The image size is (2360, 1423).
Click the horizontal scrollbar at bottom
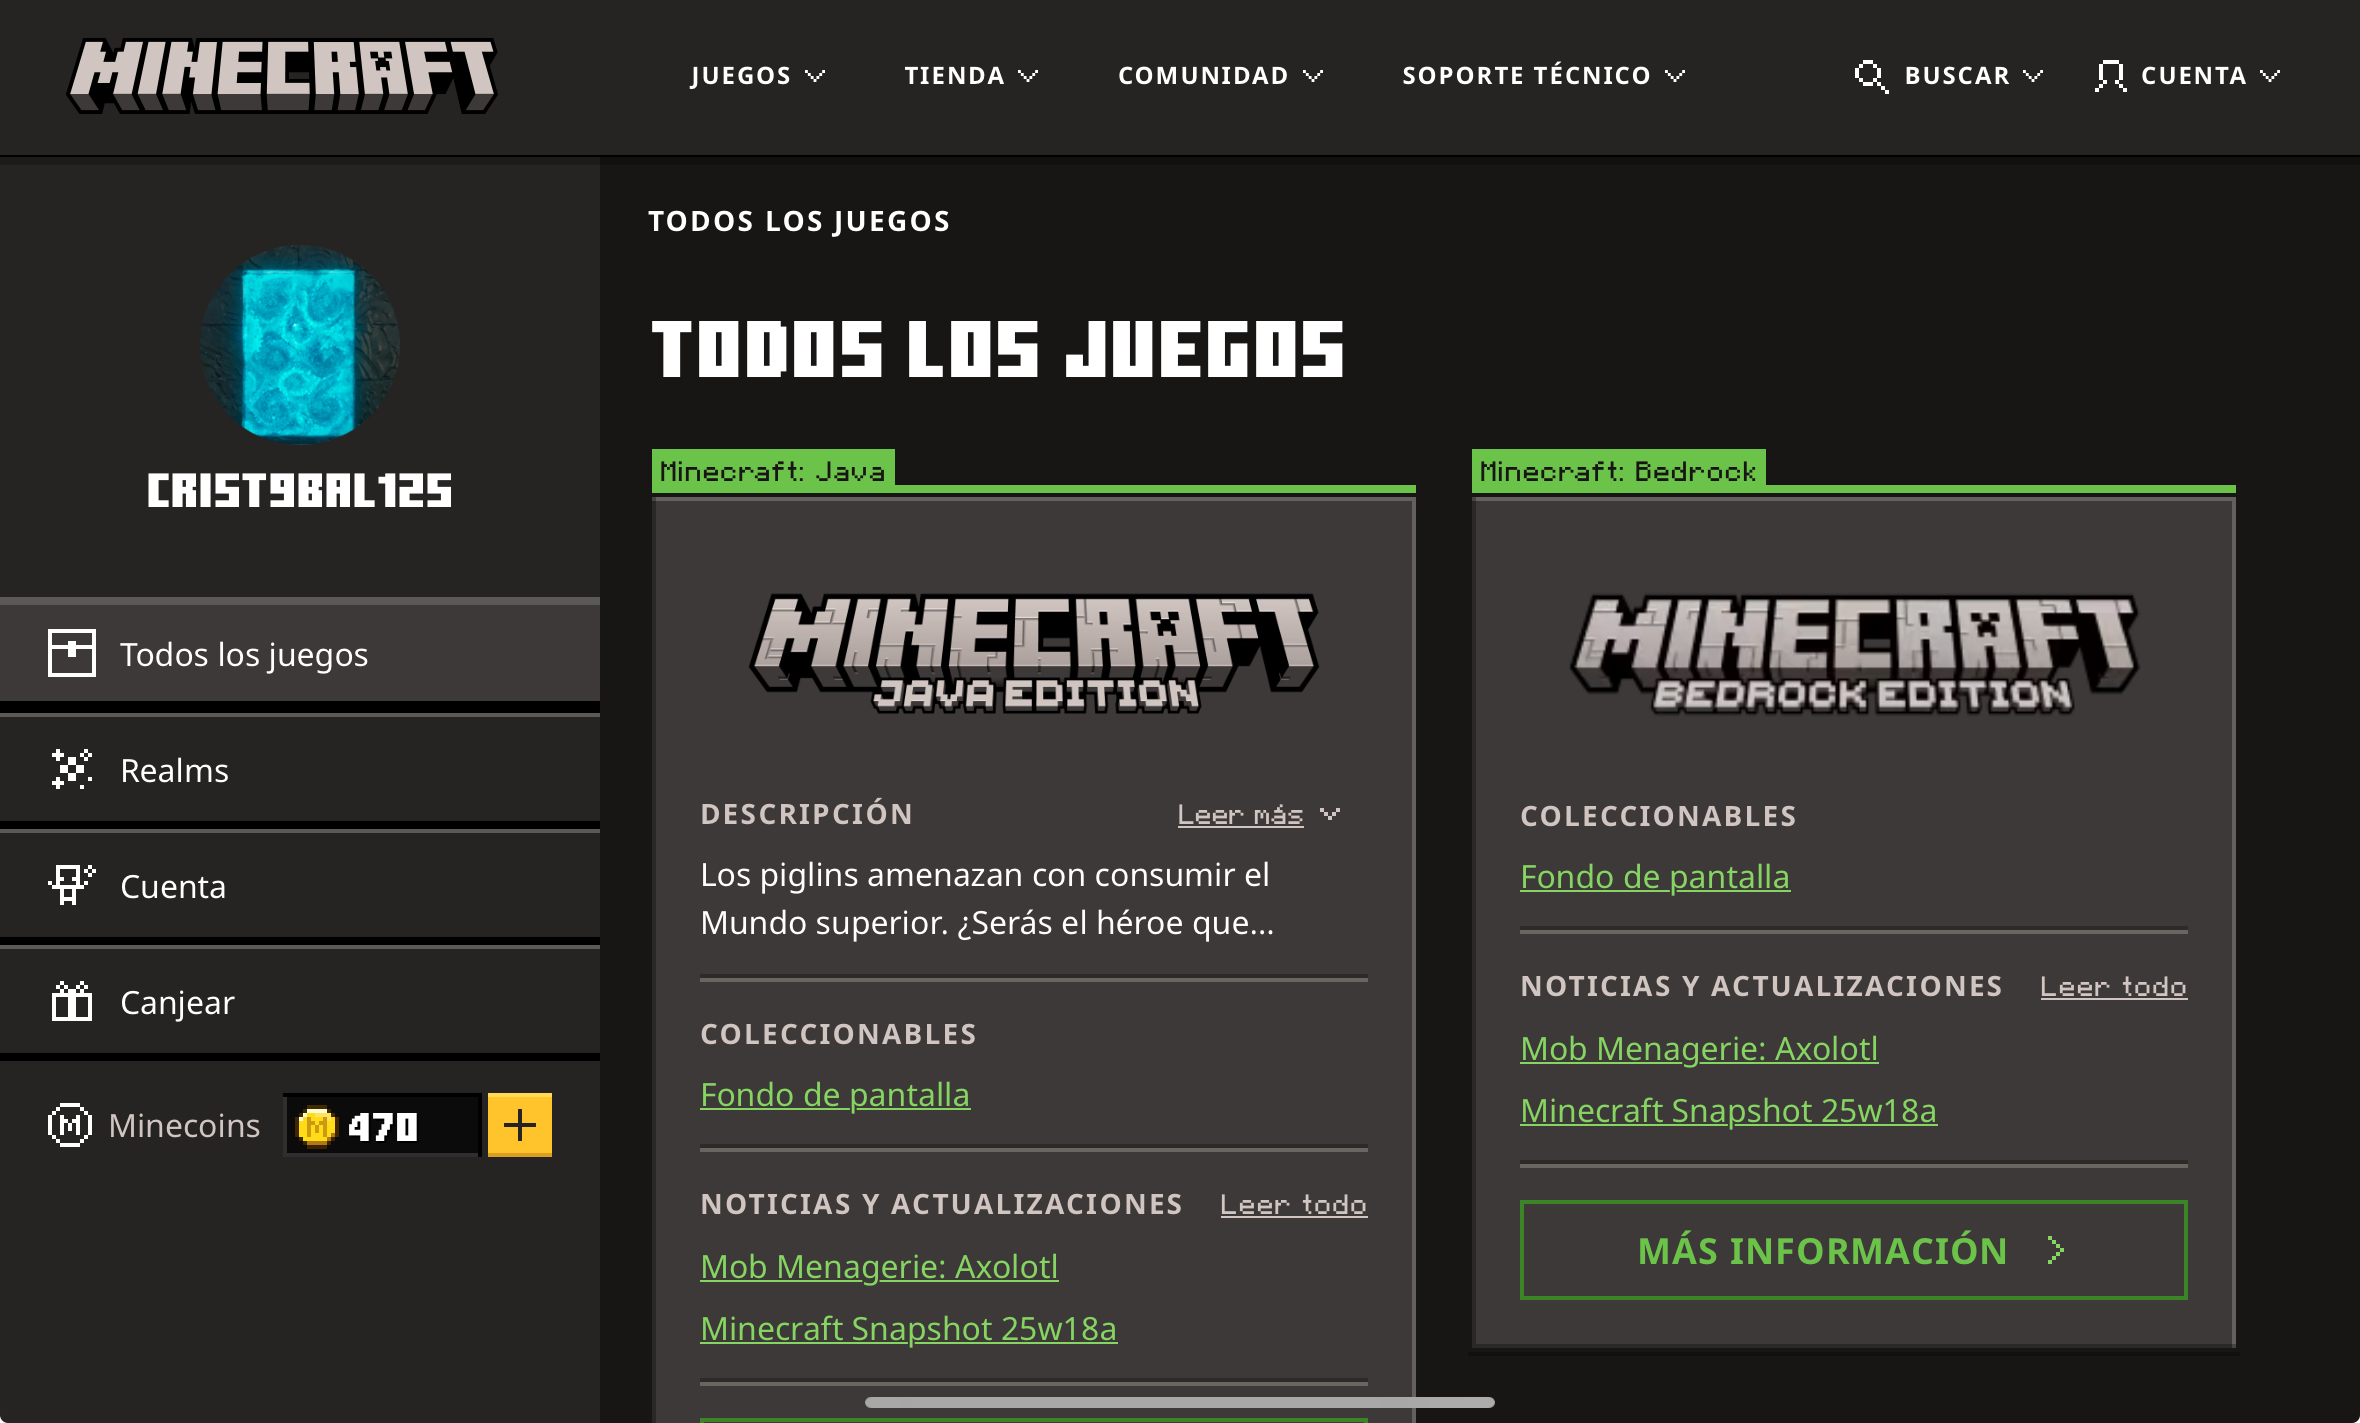click(x=1179, y=1402)
